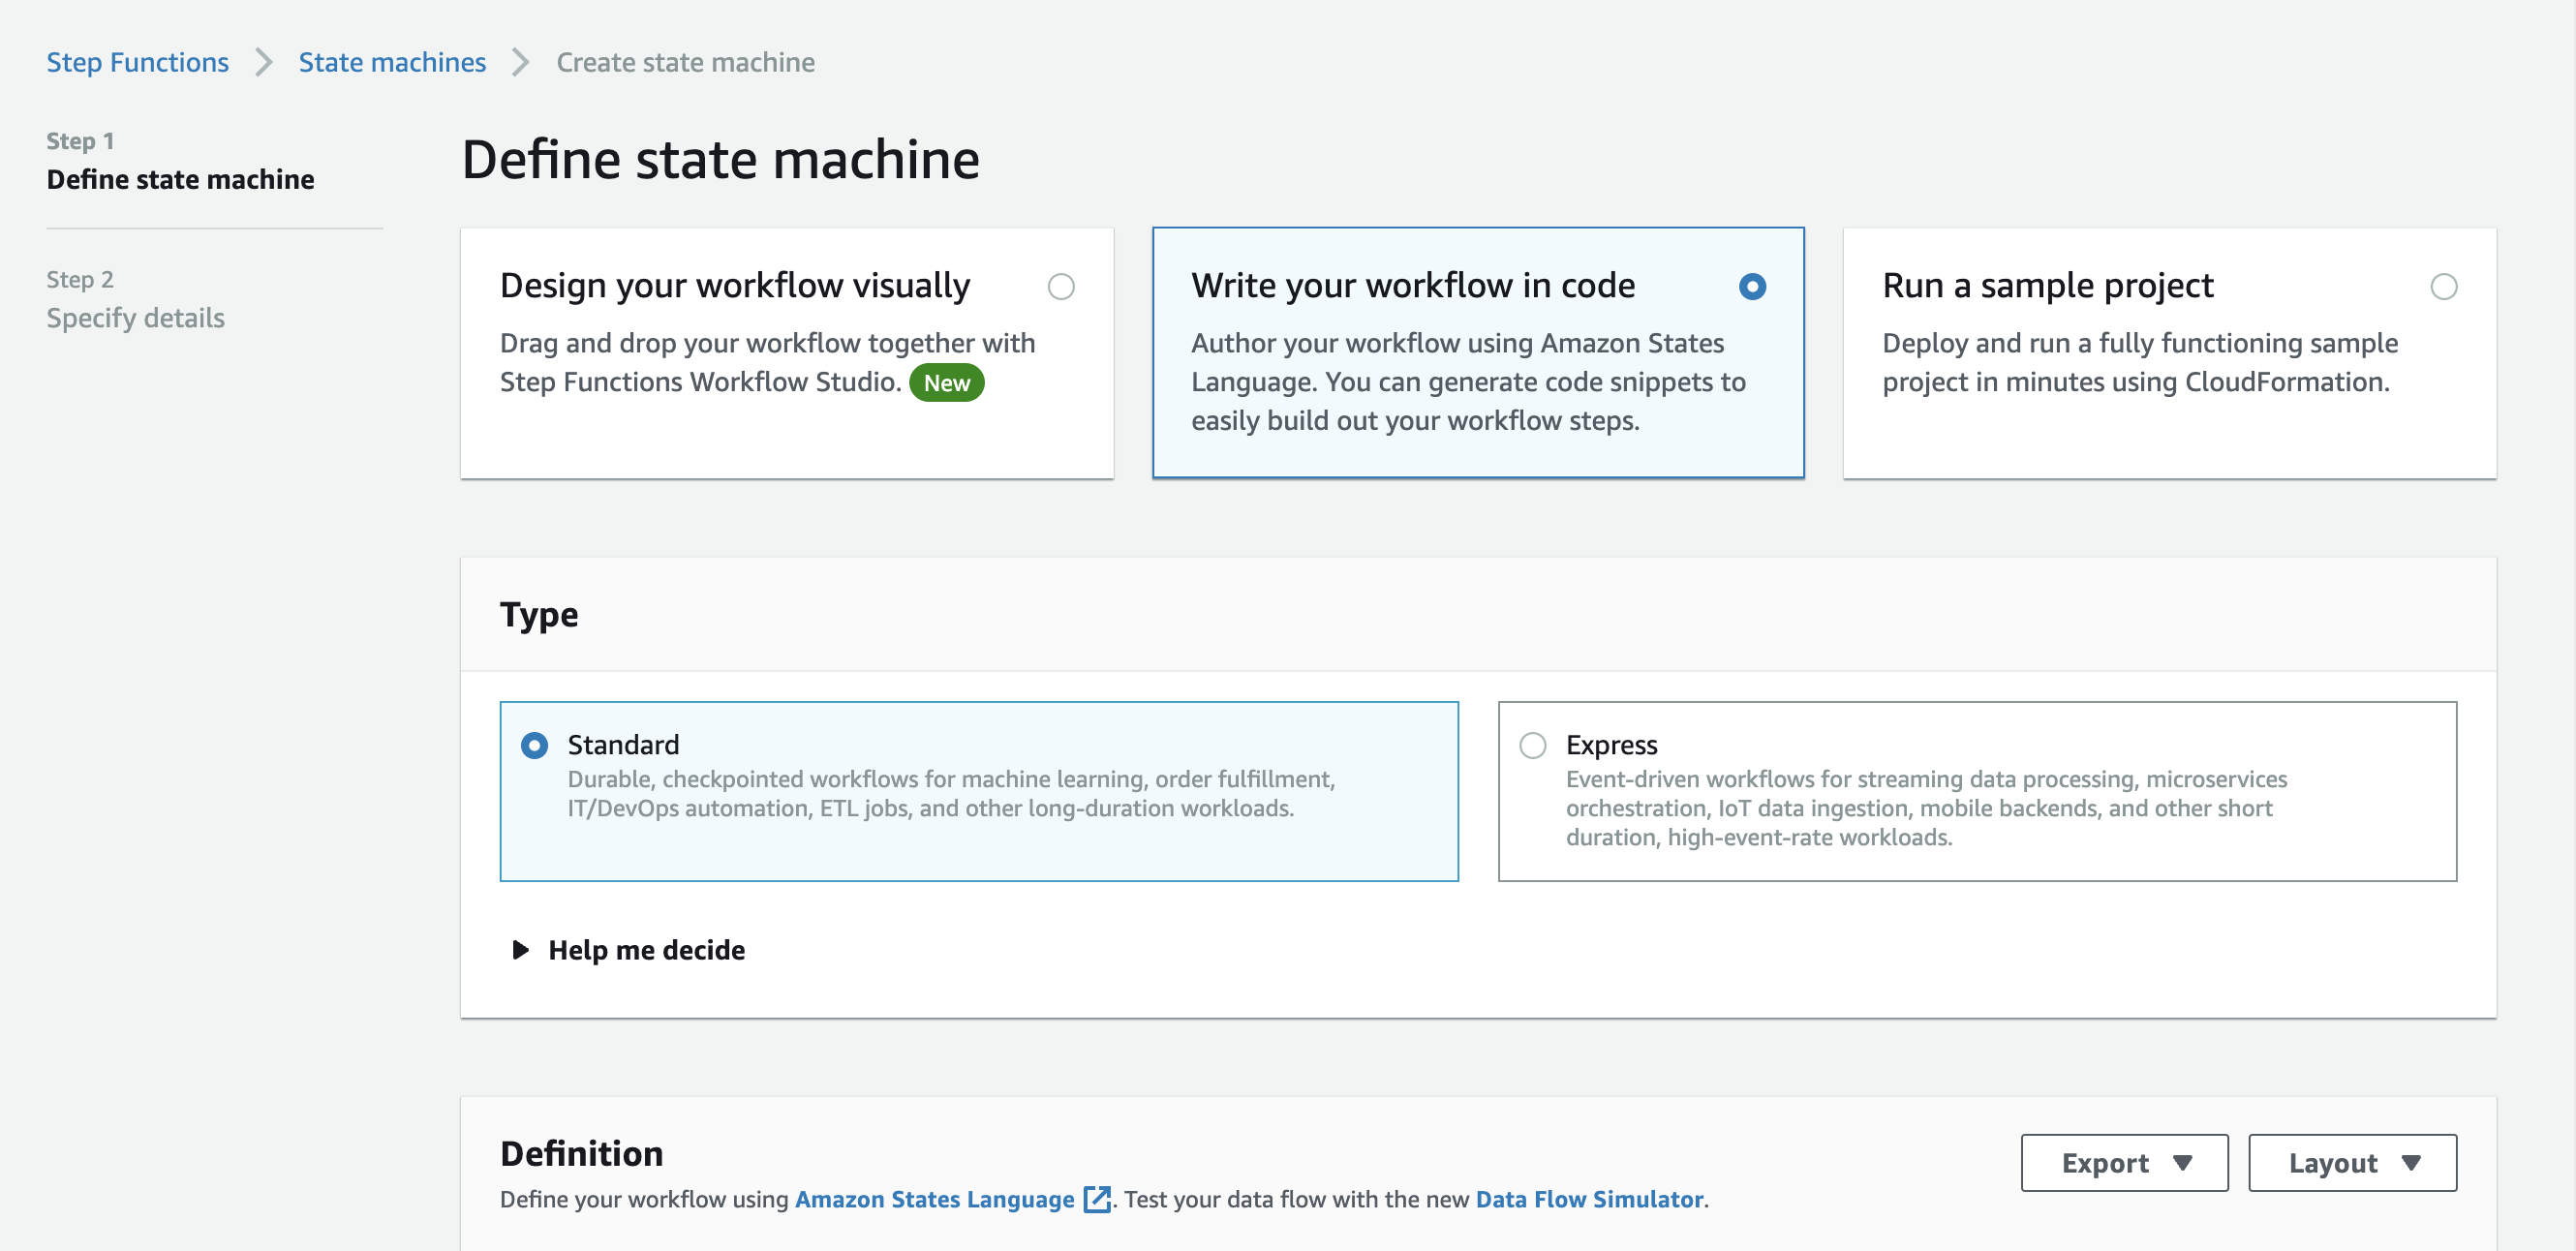Click the New badge next to Workflow Studio
This screenshot has width=2576, height=1251.
click(946, 382)
